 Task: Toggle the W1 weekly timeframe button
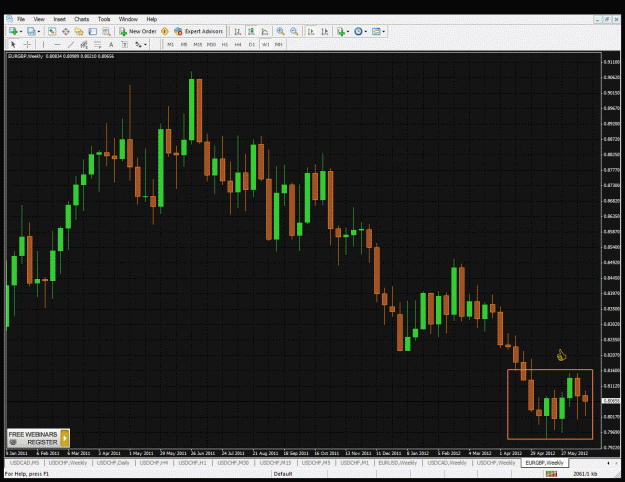click(x=265, y=45)
